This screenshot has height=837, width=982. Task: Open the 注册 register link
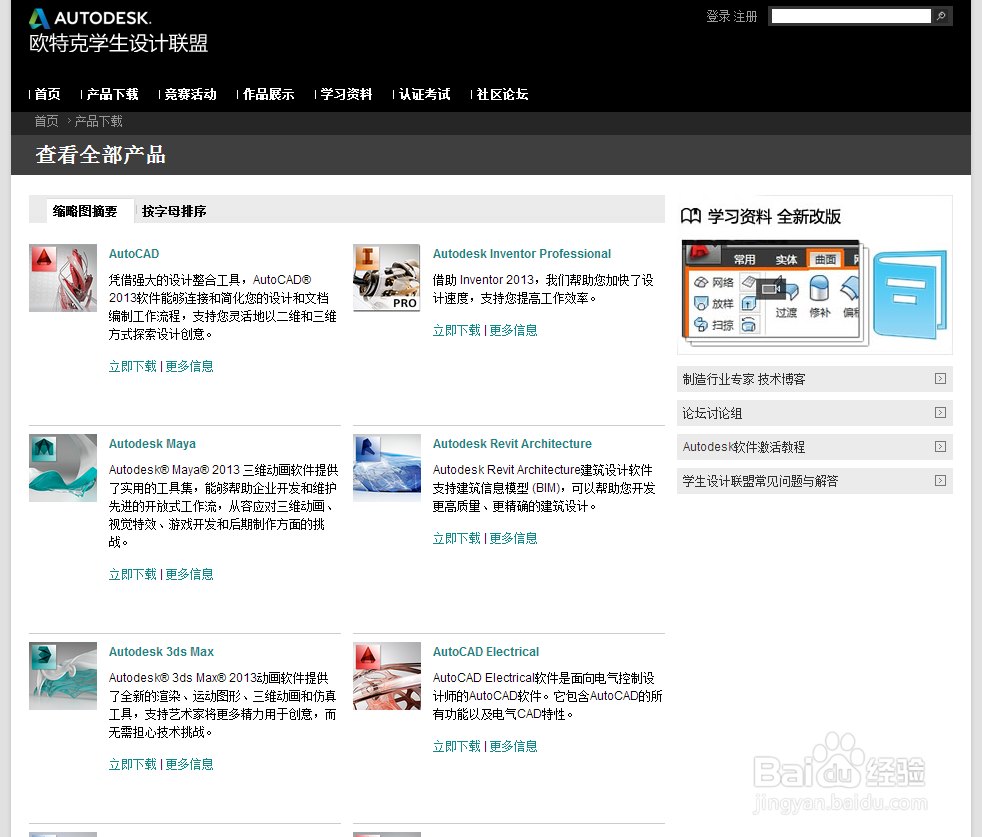point(745,17)
